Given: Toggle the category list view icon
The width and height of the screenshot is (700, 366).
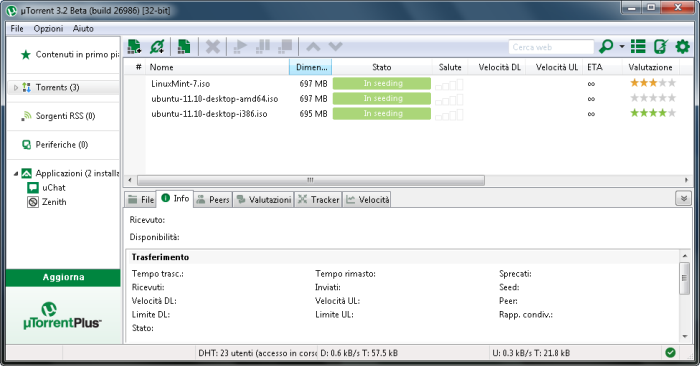Looking at the screenshot, I should [x=638, y=46].
